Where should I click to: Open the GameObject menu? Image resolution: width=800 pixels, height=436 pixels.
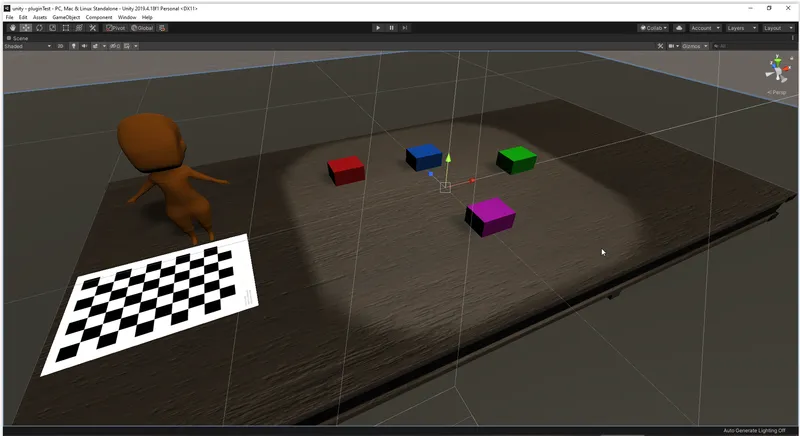pos(66,17)
